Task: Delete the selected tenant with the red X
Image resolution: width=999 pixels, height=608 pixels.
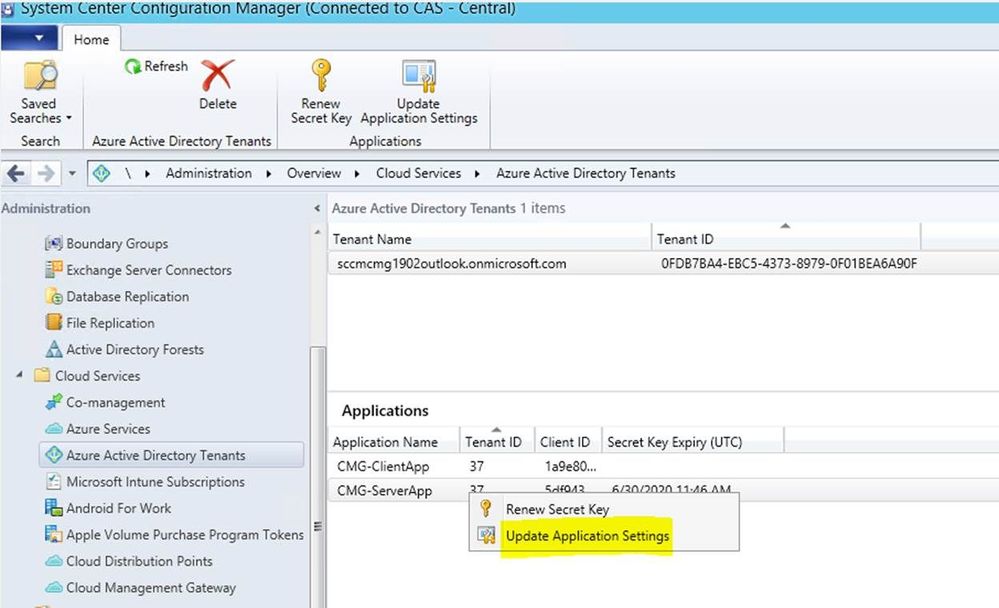Action: pyautogui.click(x=218, y=85)
